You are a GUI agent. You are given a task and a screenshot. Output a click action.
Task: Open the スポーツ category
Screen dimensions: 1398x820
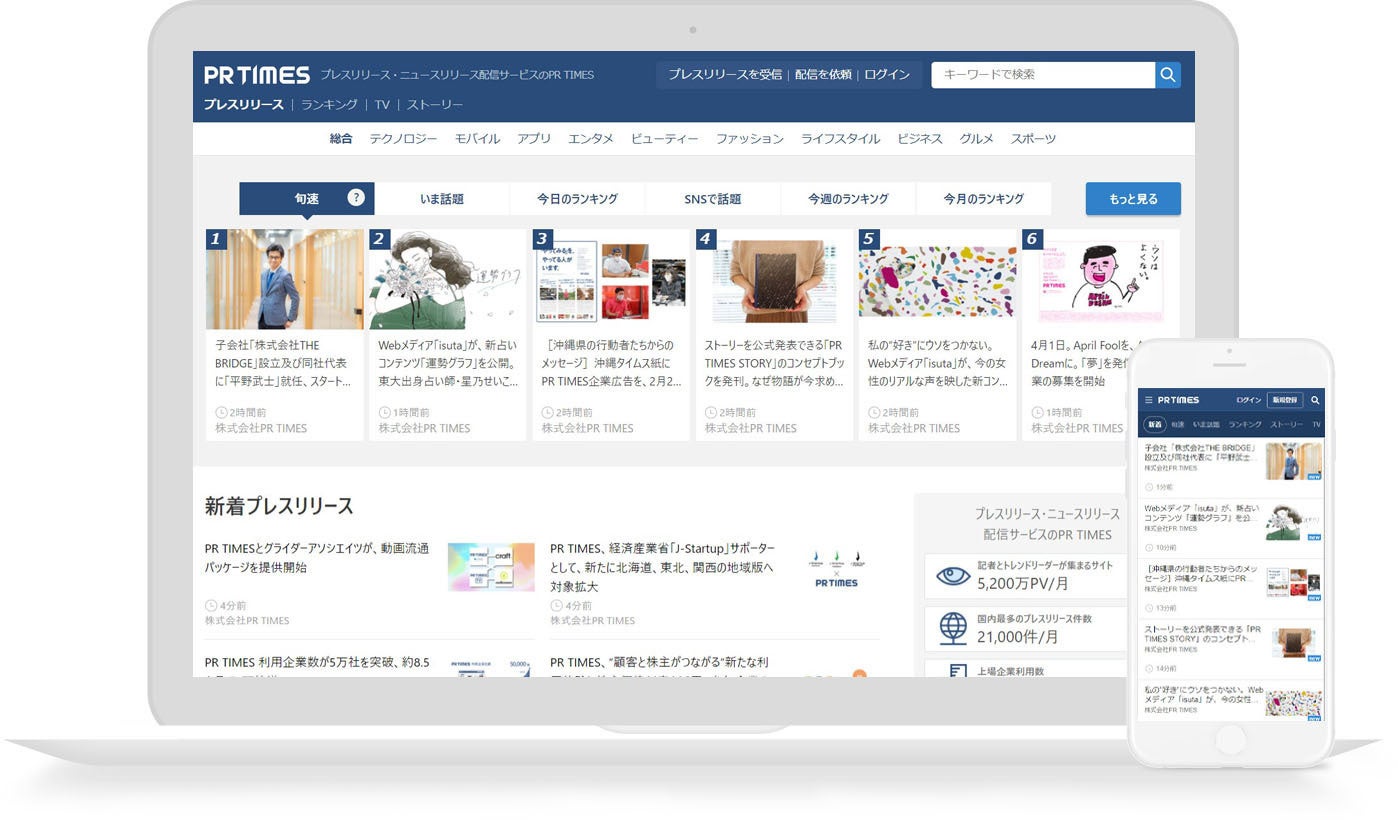pyautogui.click(x=1033, y=139)
